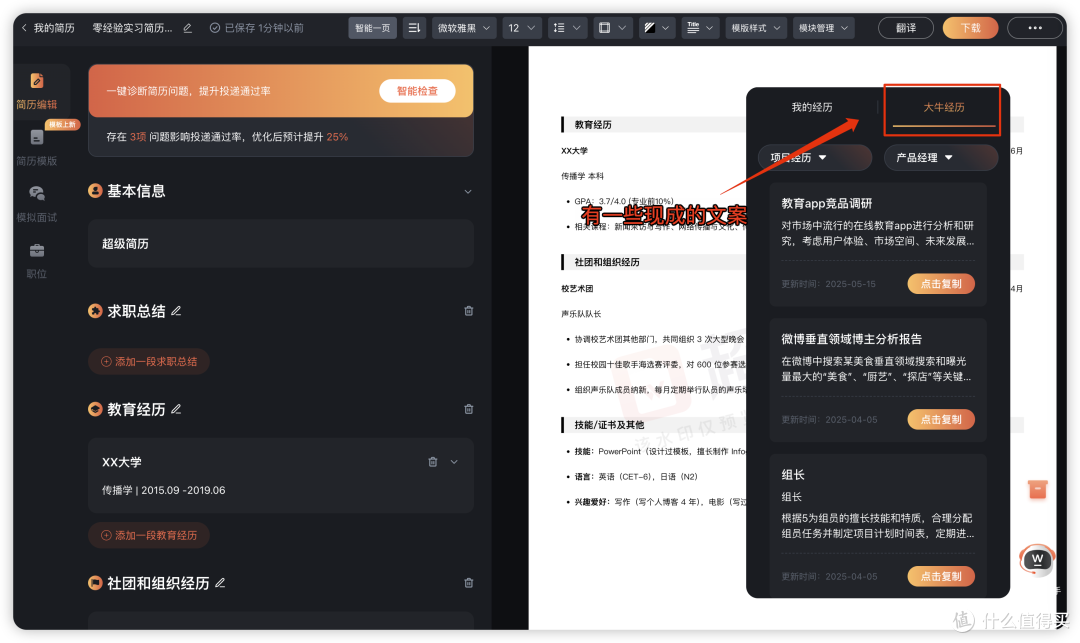Open the 模版样式 dropdown
The width and height of the screenshot is (1080, 643).
[756, 28]
